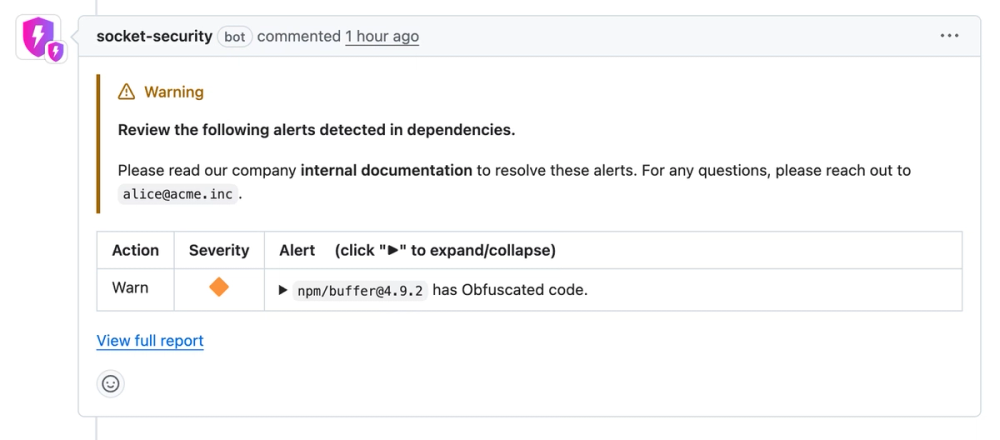Click the socket-security shield avatar

38,36
